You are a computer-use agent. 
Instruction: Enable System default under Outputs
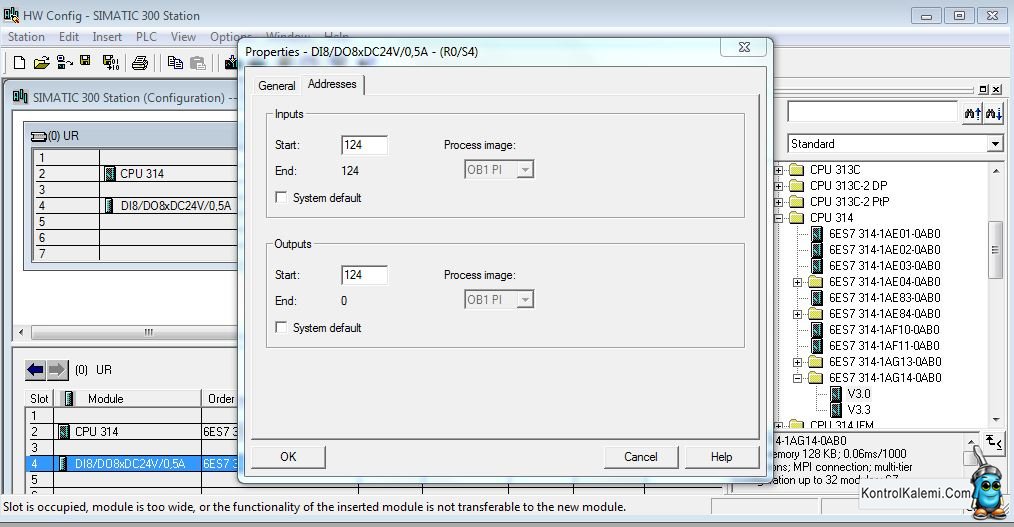(281, 327)
